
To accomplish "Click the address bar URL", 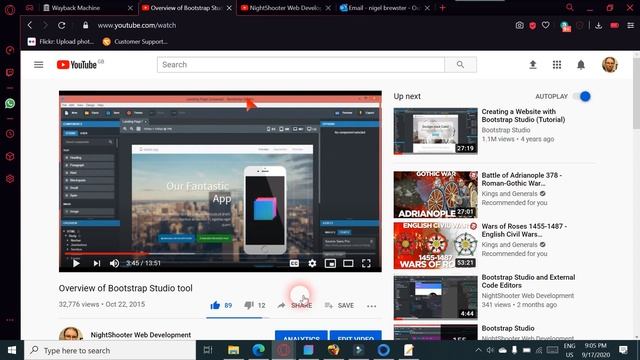I will point(137,25).
